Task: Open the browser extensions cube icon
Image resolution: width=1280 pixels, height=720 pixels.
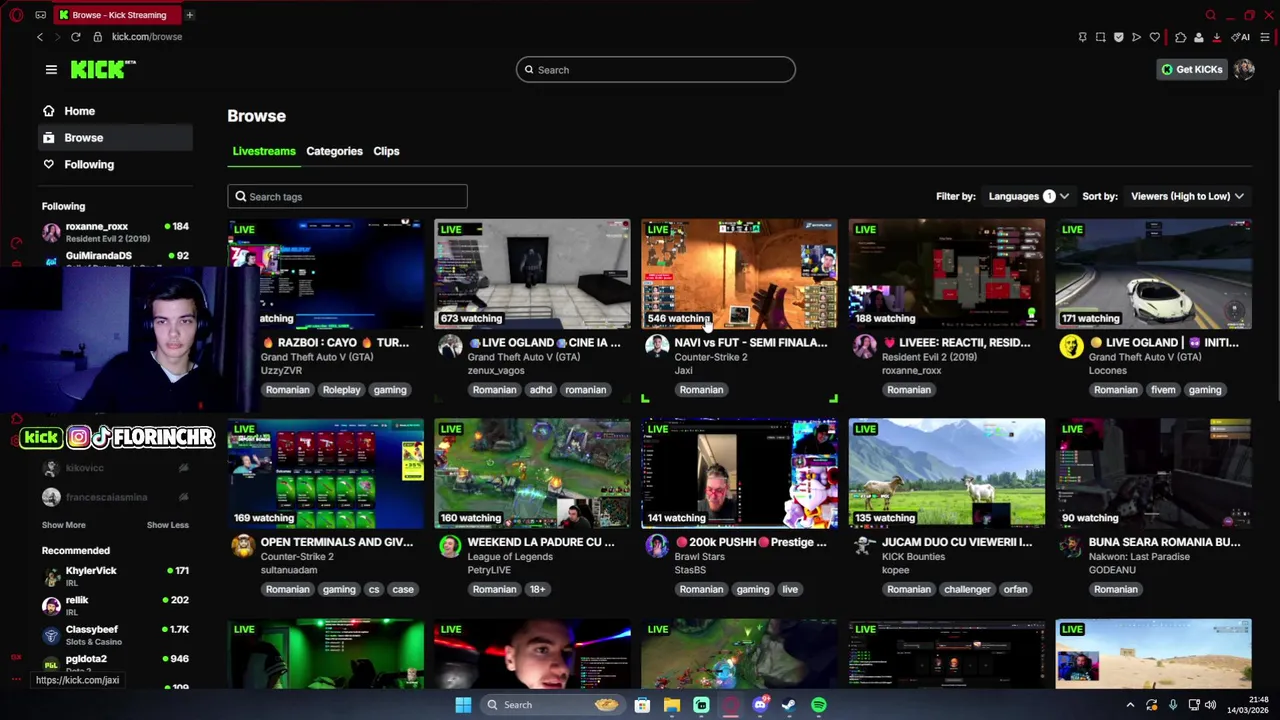Action: click(x=1180, y=37)
